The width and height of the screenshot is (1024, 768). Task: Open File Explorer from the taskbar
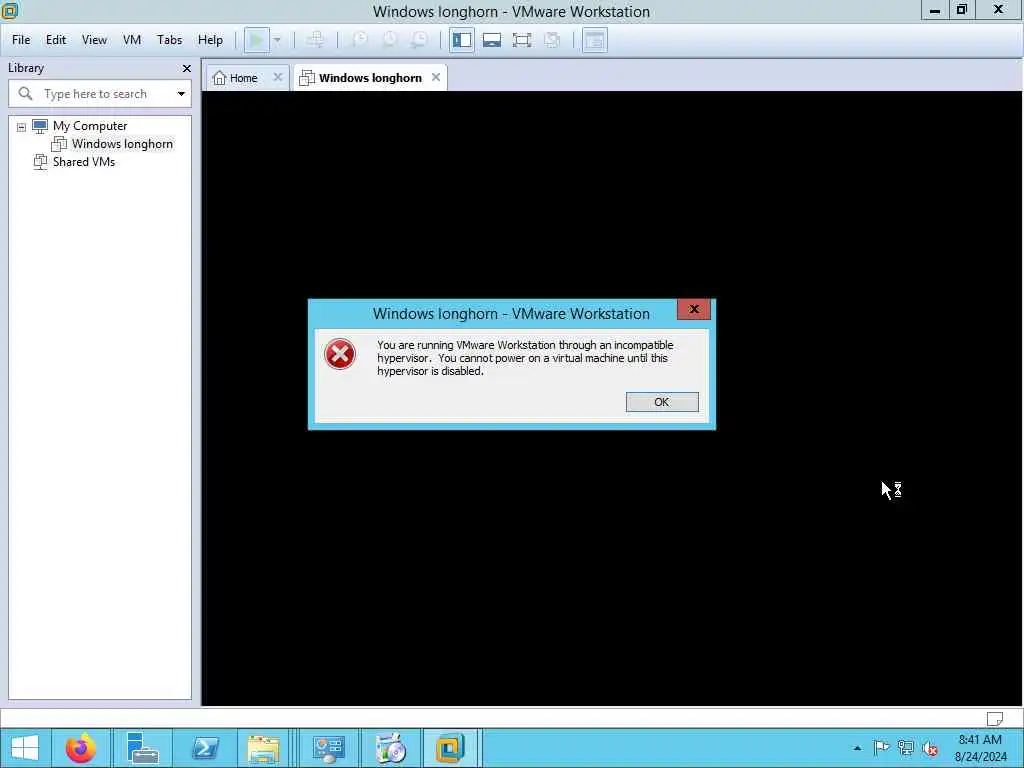tap(263, 748)
